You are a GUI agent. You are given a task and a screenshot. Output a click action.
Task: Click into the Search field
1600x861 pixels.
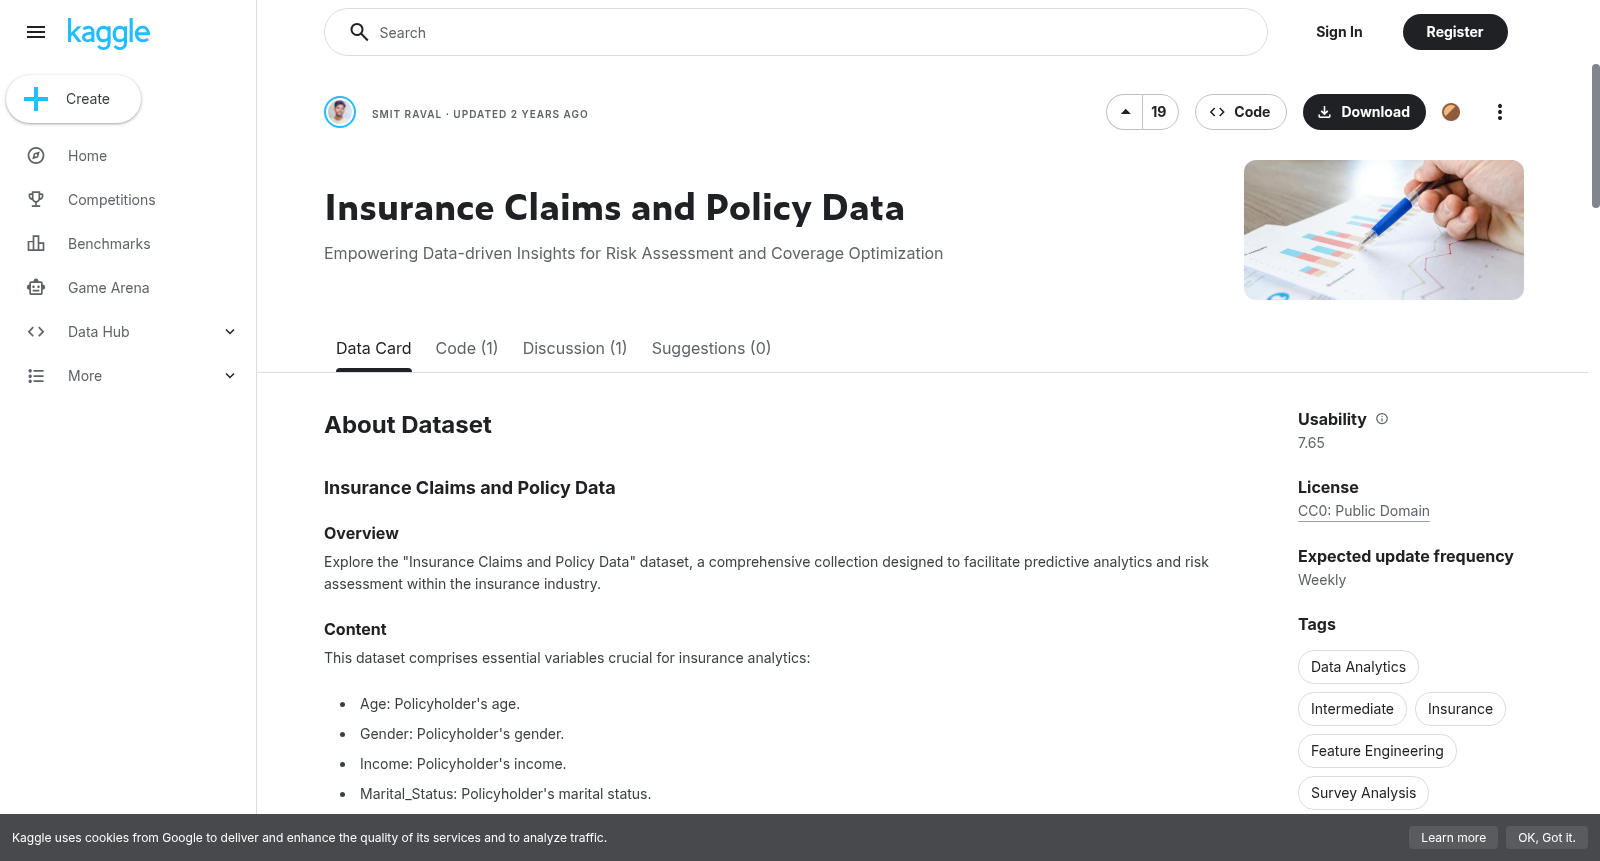pyautogui.click(x=796, y=32)
